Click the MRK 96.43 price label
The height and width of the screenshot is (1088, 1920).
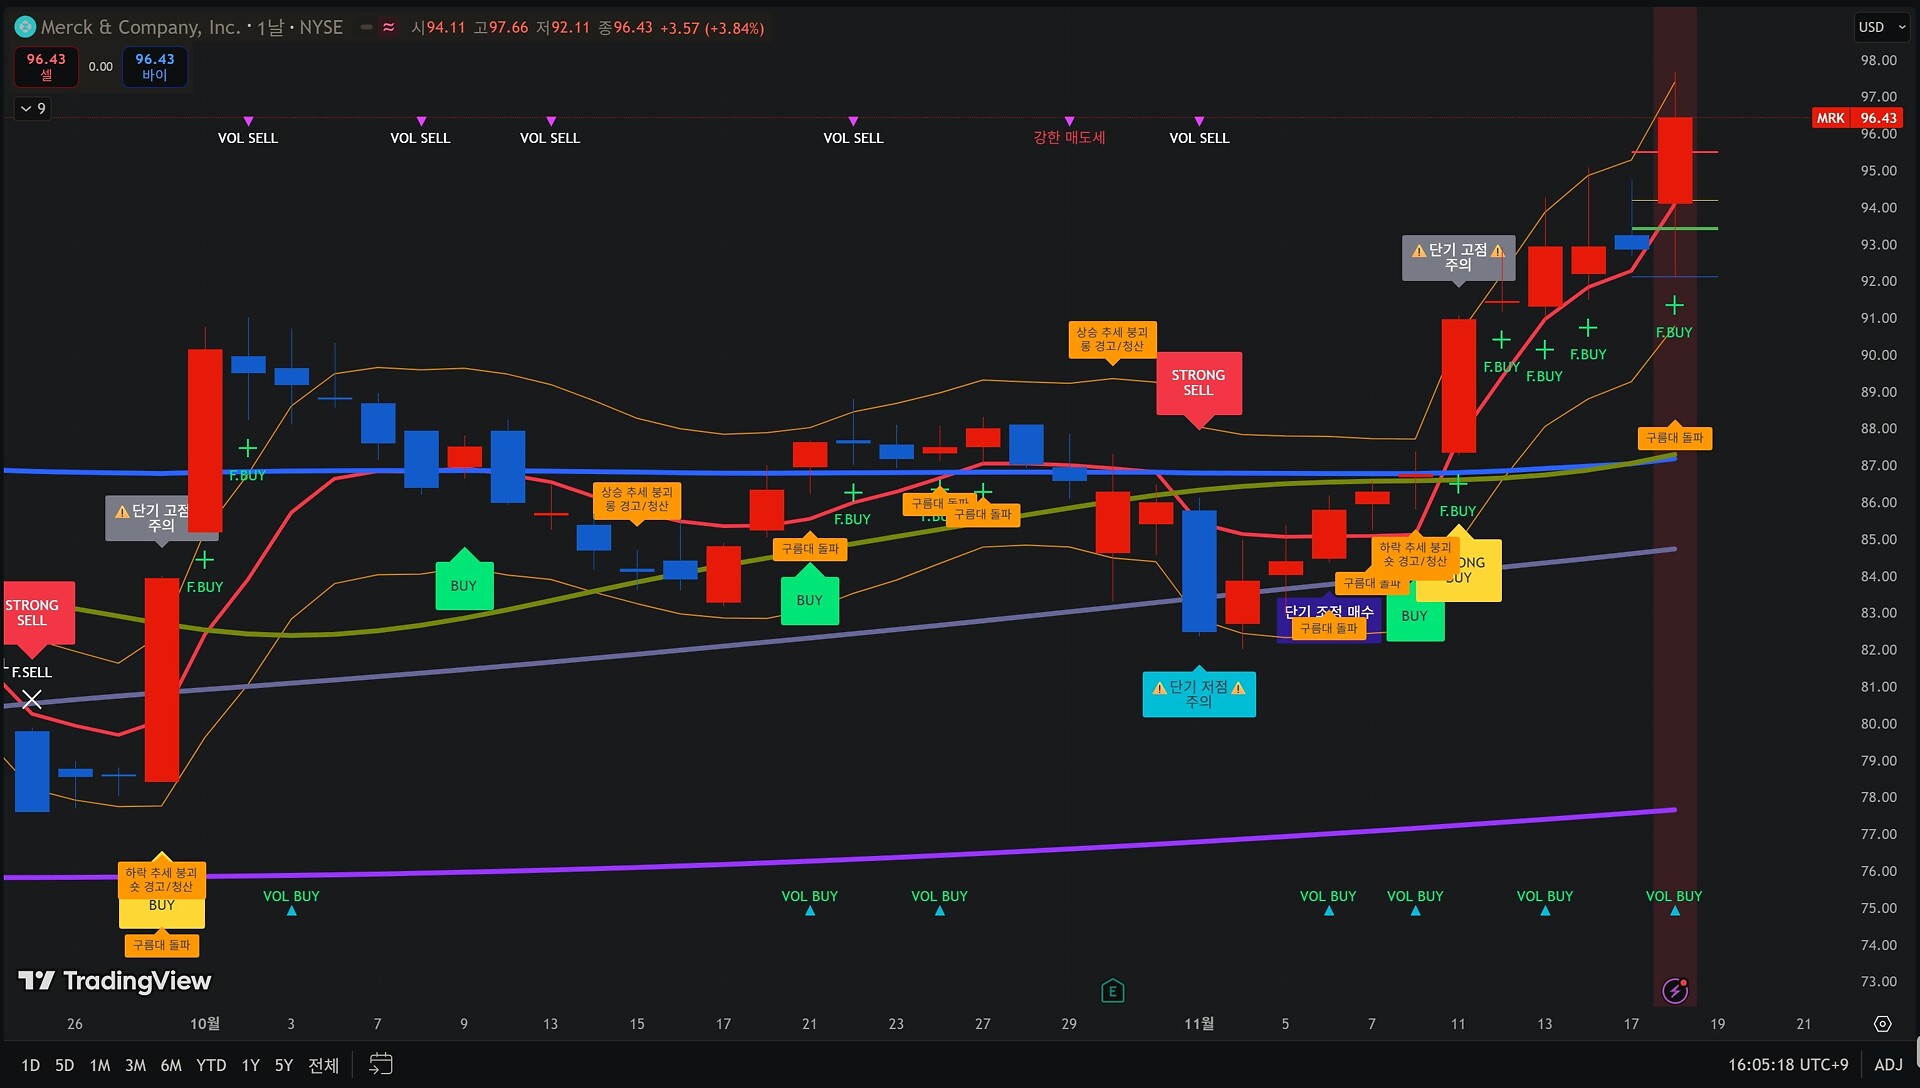point(1856,118)
